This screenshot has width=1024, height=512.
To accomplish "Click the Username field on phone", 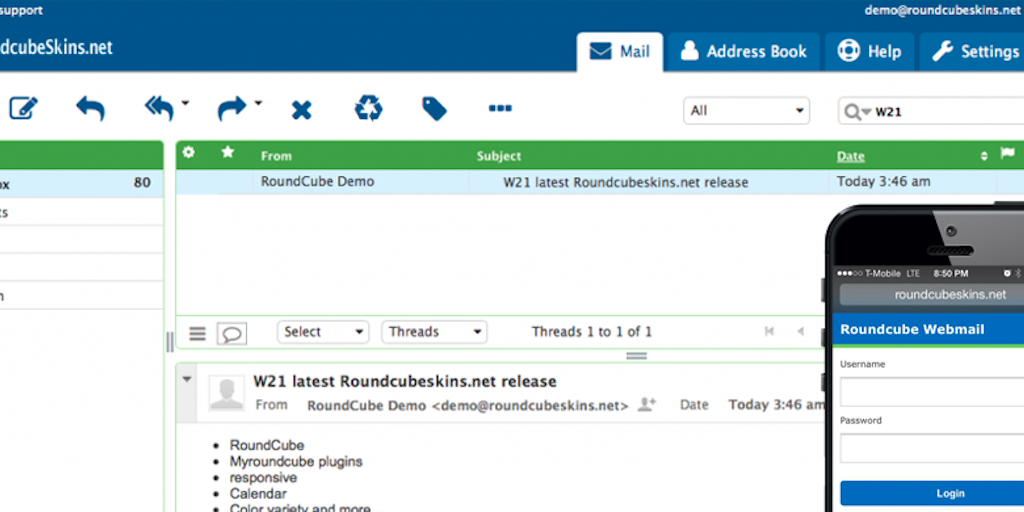I will pyautogui.click(x=933, y=392).
